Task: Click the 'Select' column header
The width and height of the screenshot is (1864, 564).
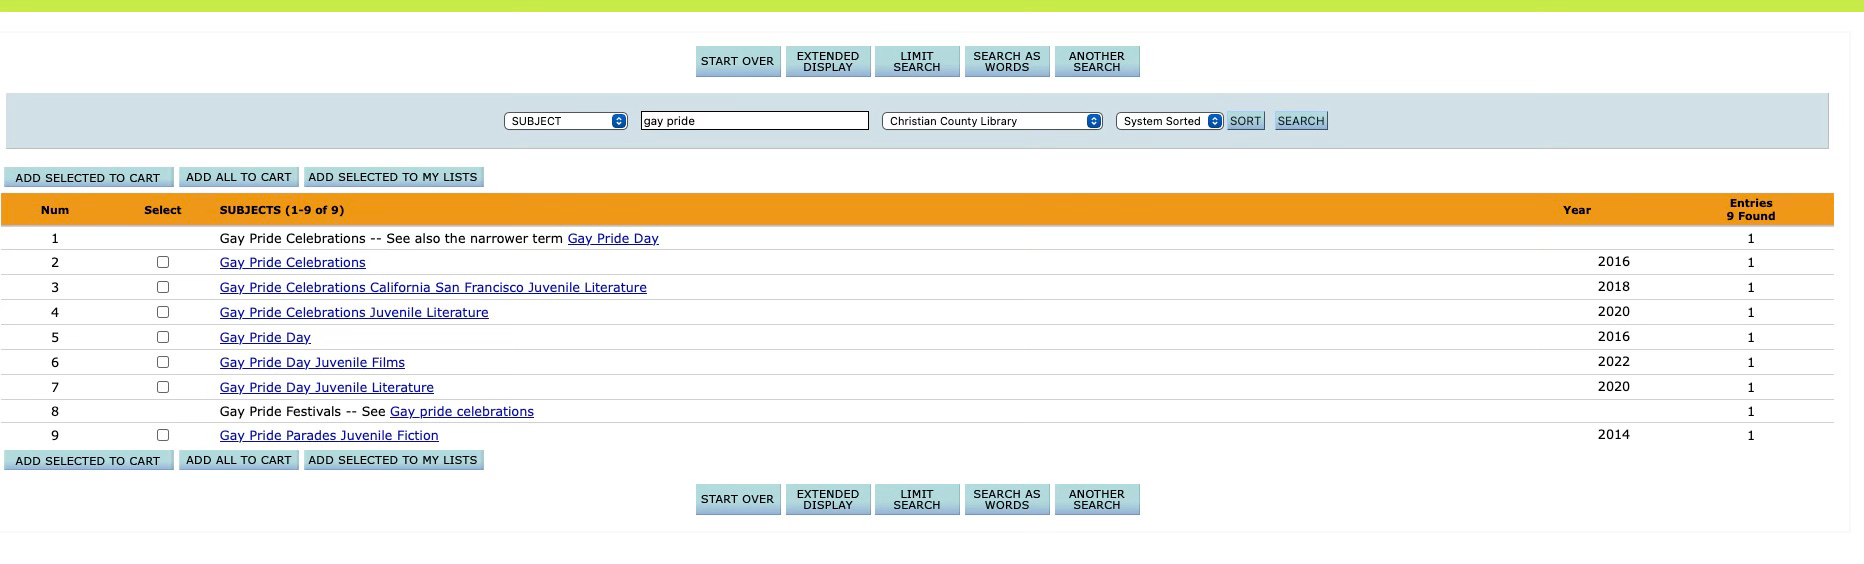Action: point(163,210)
